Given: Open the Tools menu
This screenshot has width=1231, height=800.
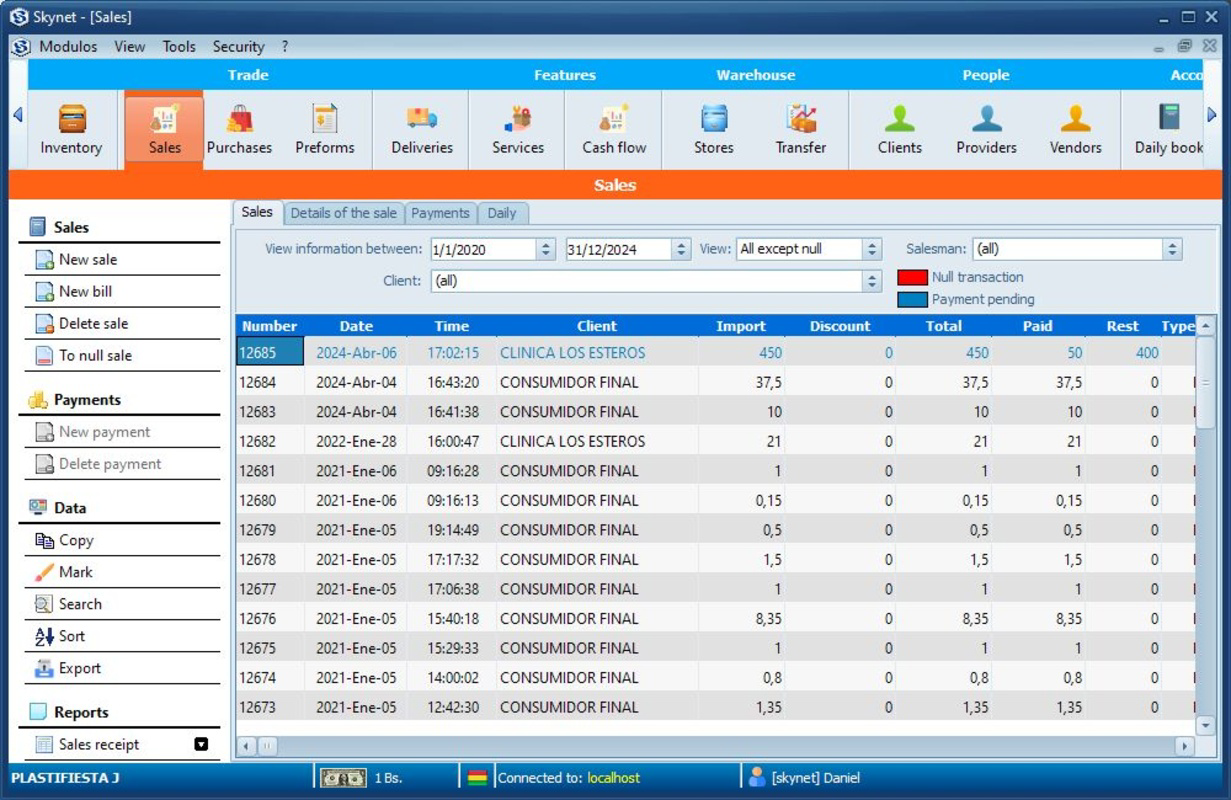Looking at the screenshot, I should (x=179, y=46).
